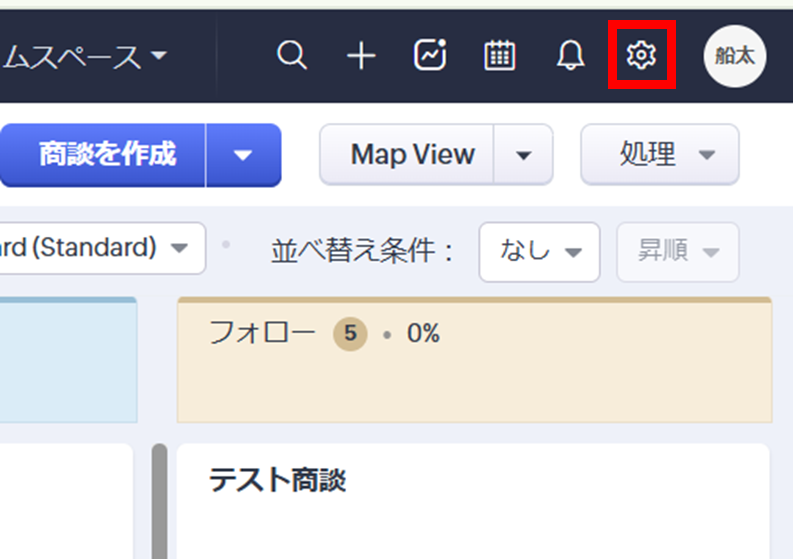Open the calendar icon

tap(499, 56)
